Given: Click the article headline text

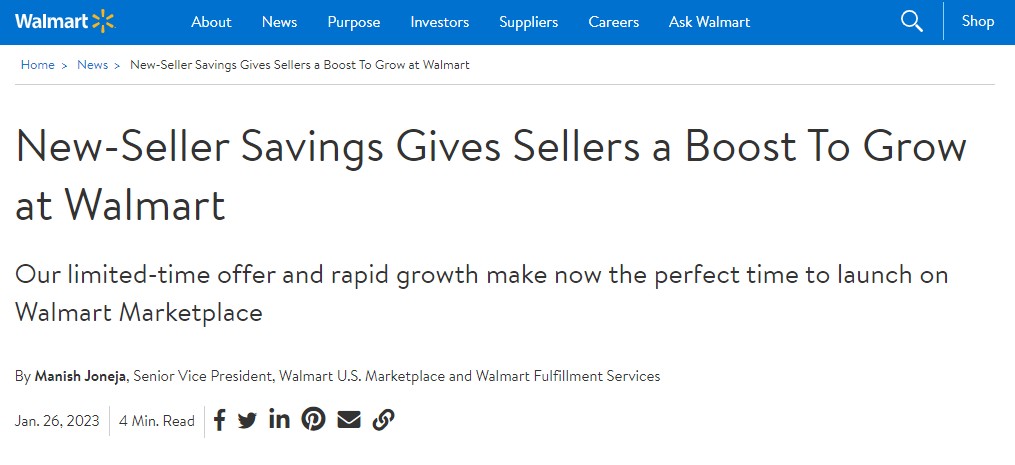Looking at the screenshot, I should click(491, 175).
